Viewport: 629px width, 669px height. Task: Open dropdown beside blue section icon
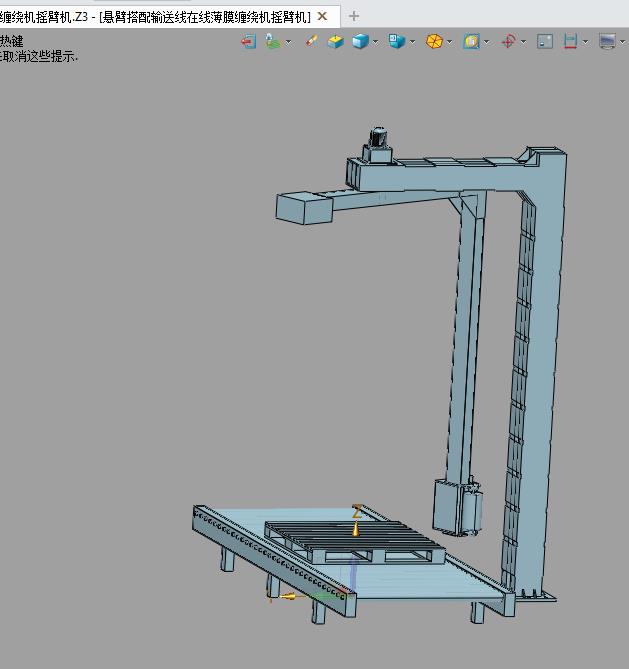pos(585,42)
